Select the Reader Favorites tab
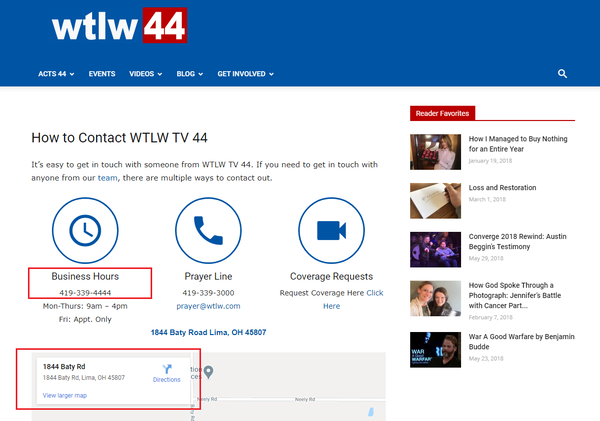 click(x=442, y=113)
